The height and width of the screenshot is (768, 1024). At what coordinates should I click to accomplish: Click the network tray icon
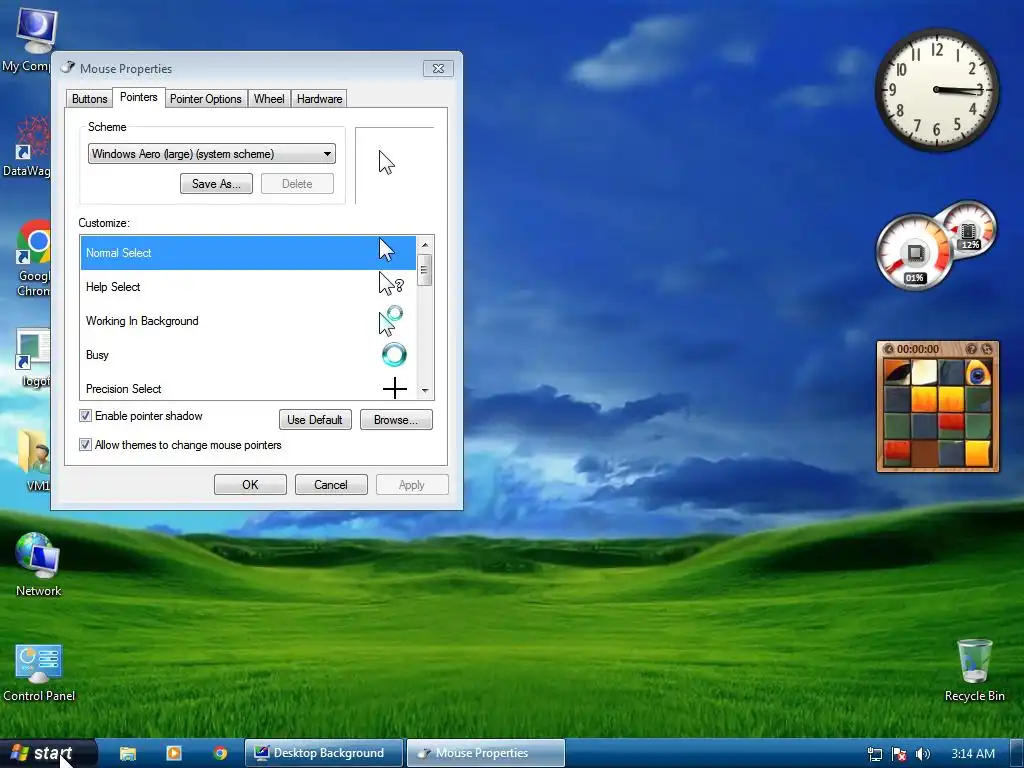coord(874,754)
